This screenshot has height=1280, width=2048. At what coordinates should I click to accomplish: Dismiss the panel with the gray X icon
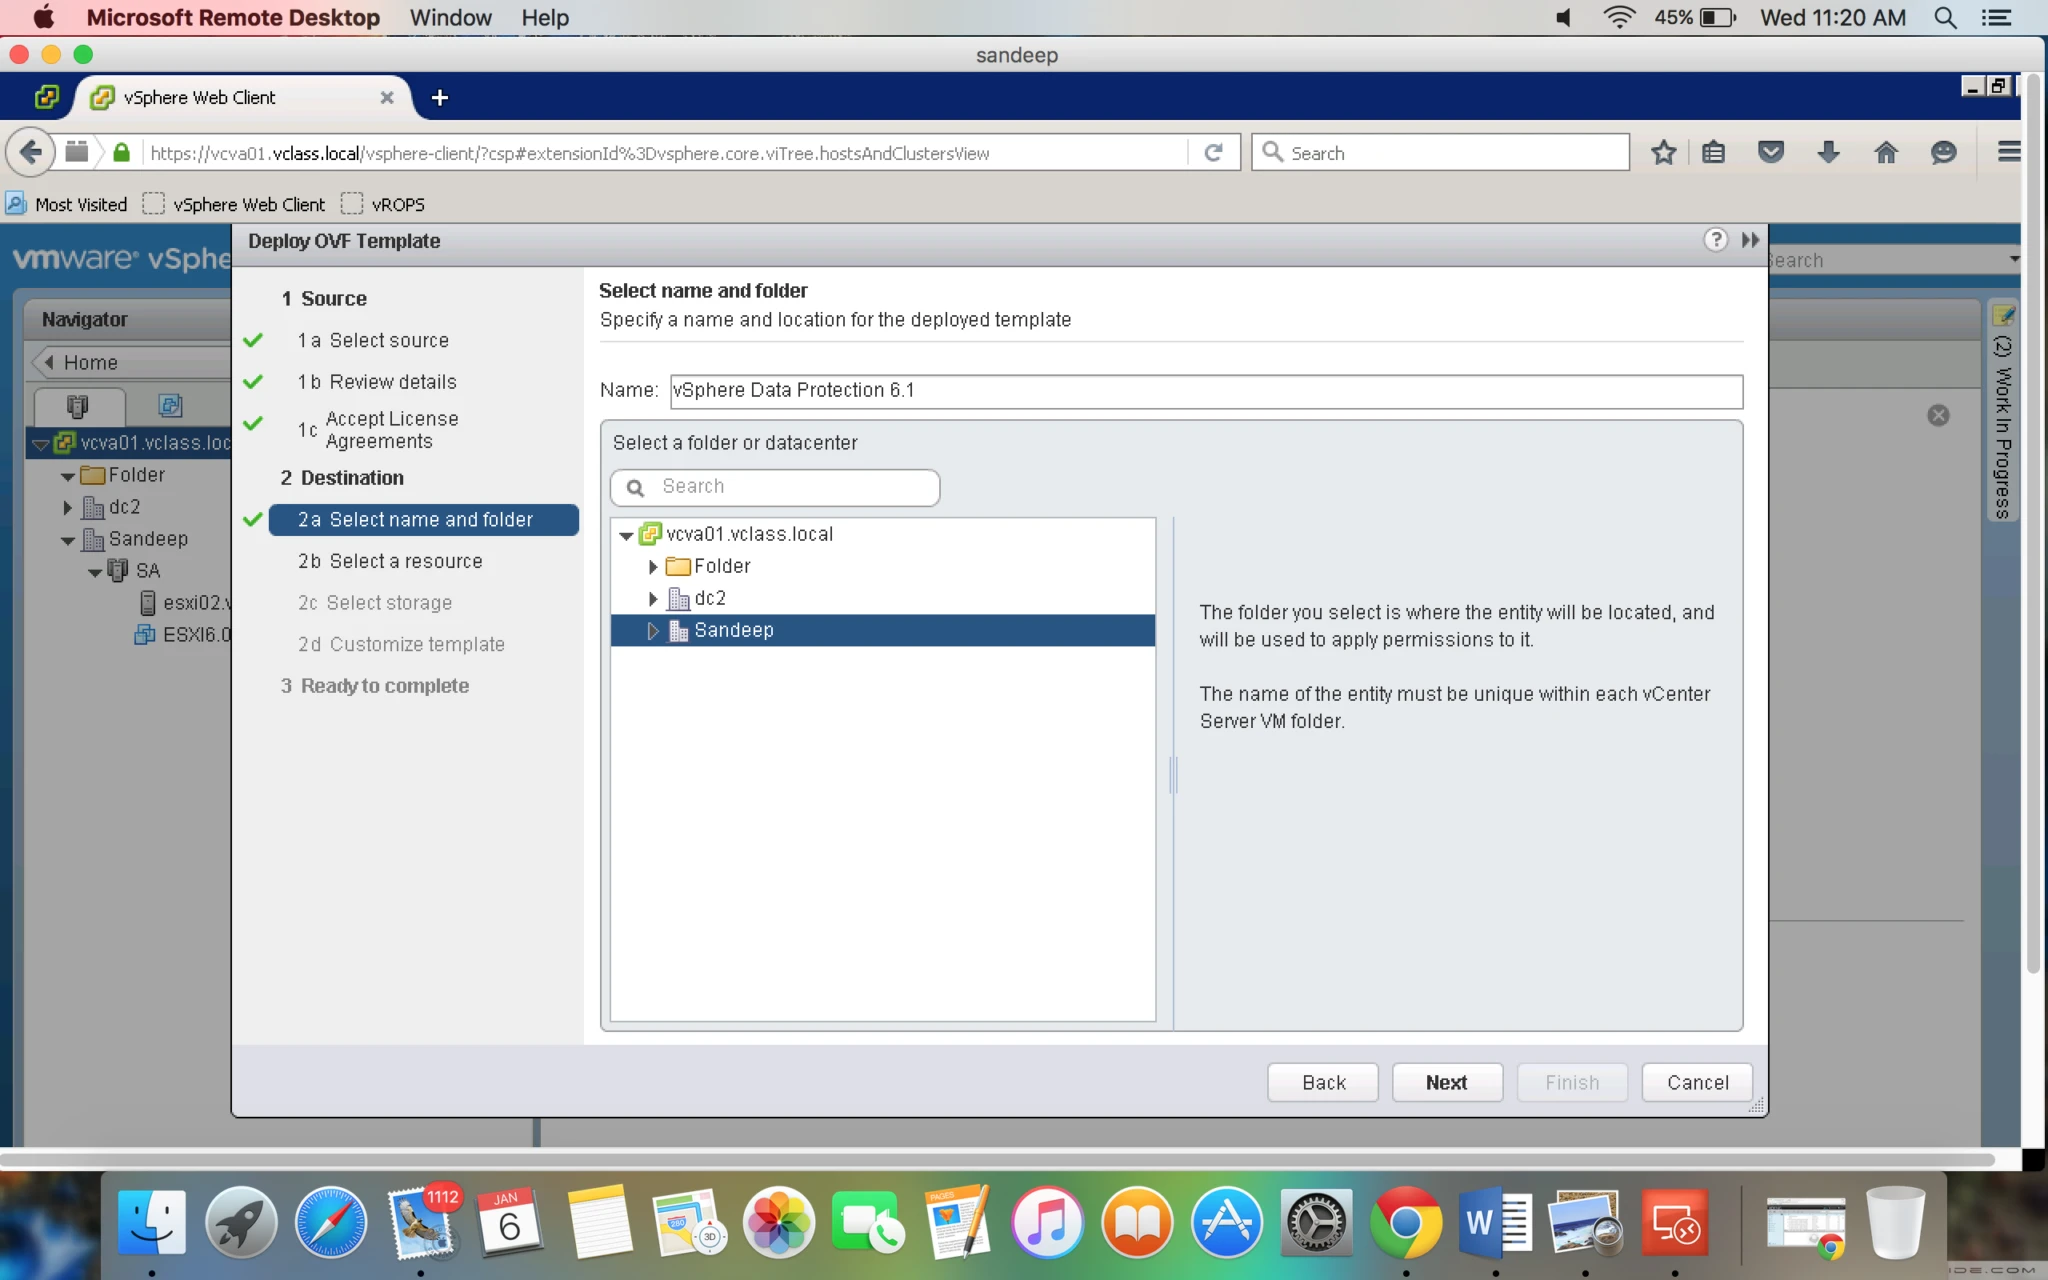coord(1938,416)
